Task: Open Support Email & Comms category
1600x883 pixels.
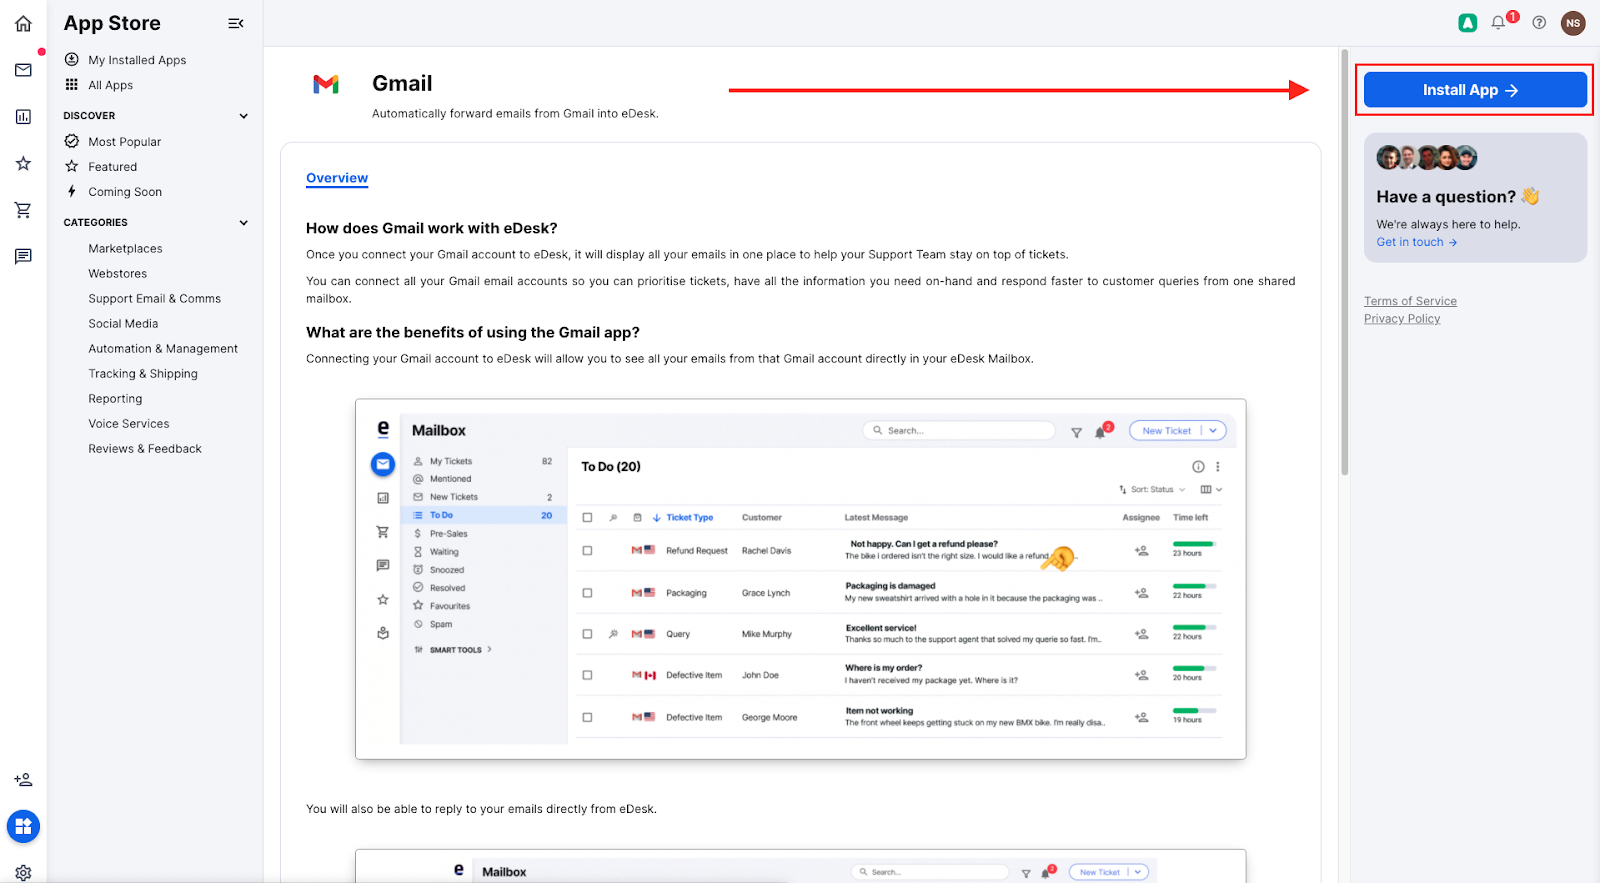Action: click(x=154, y=299)
